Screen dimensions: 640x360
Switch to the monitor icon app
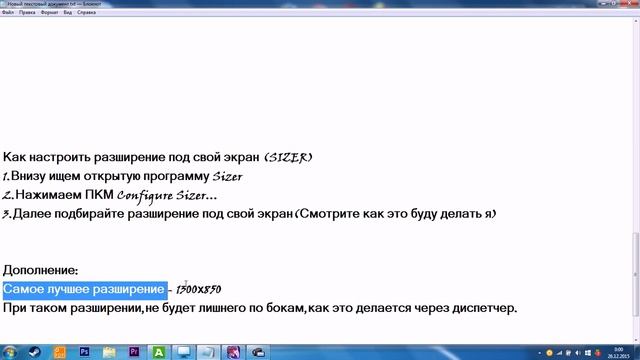[x=183, y=352]
